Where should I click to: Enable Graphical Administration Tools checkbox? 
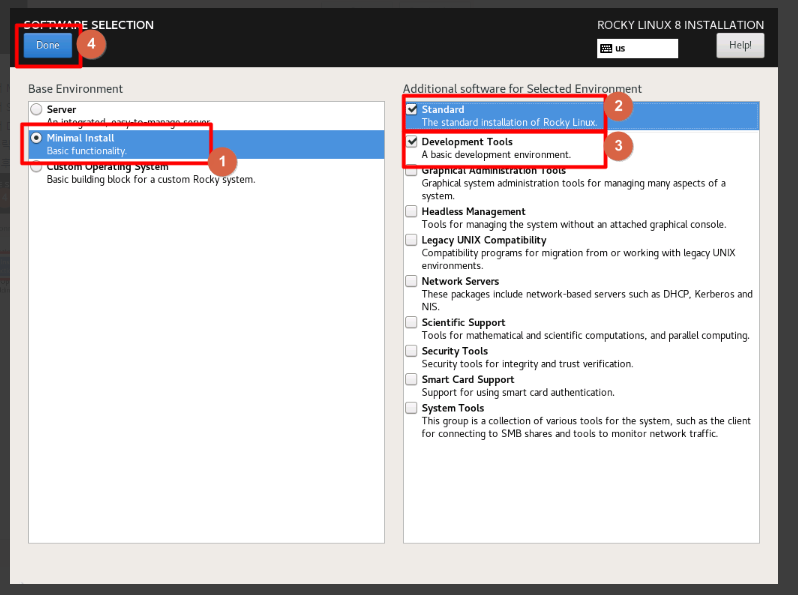point(411,171)
